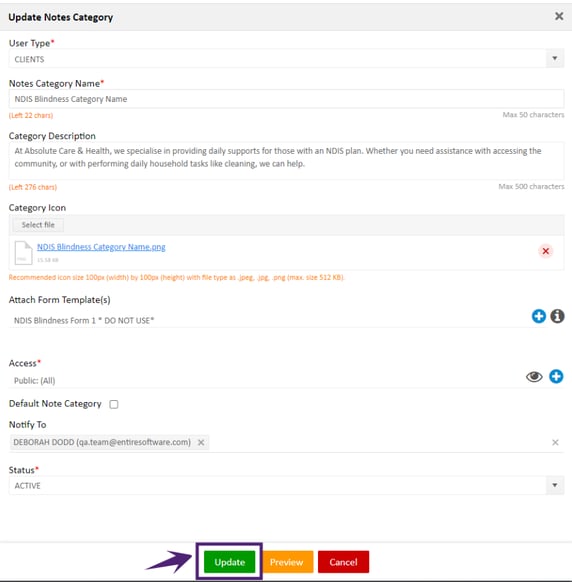
Task: Expand the Status dropdown arrow
Action: 555,485
